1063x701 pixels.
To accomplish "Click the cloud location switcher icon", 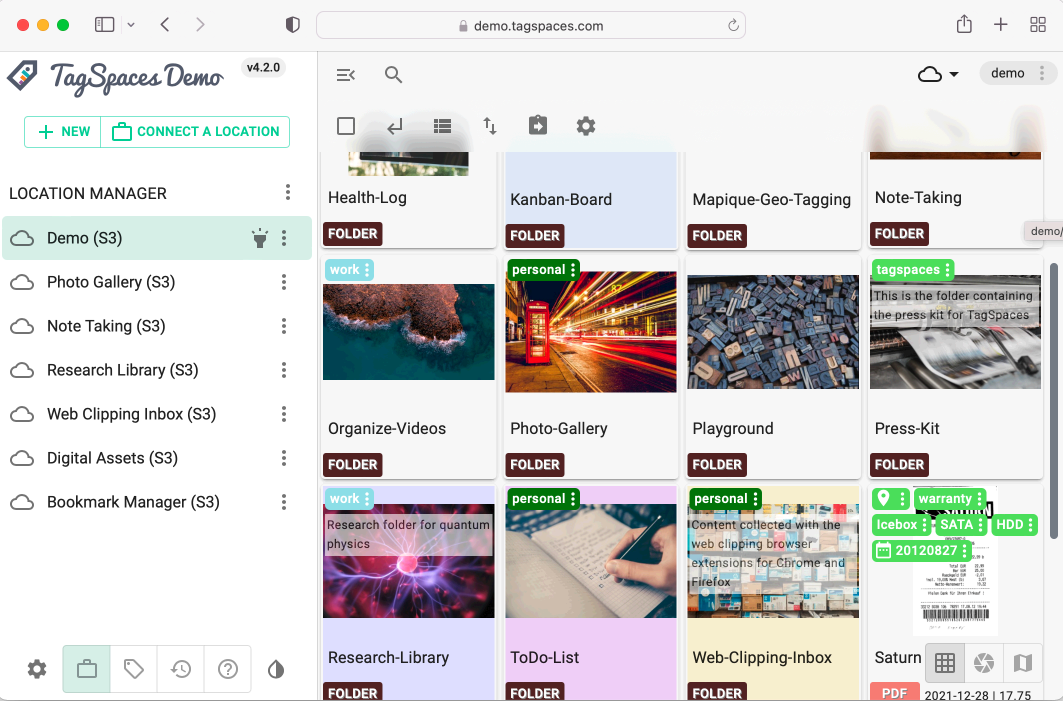I will pos(929,74).
